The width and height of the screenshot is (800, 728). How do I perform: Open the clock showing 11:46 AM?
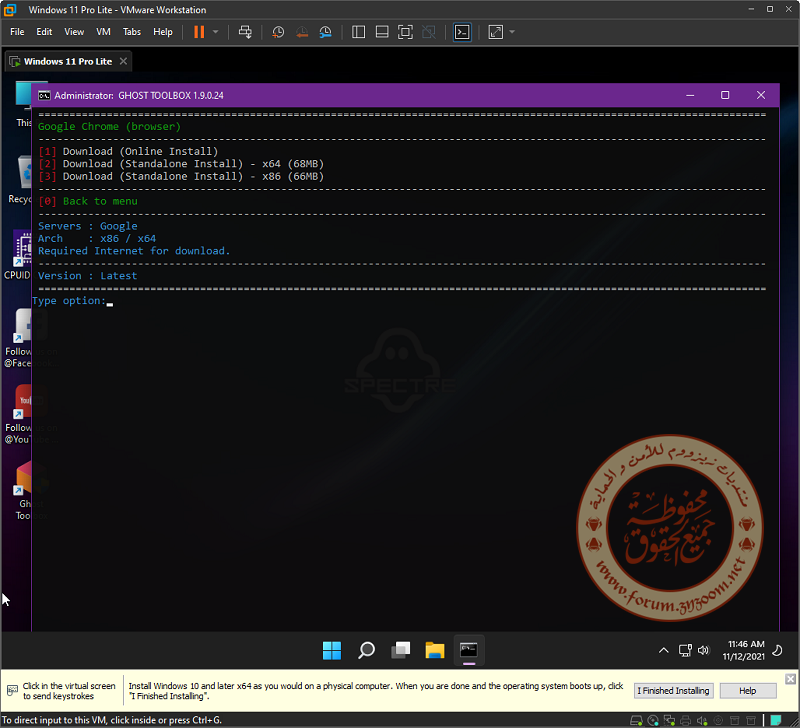[743, 650]
